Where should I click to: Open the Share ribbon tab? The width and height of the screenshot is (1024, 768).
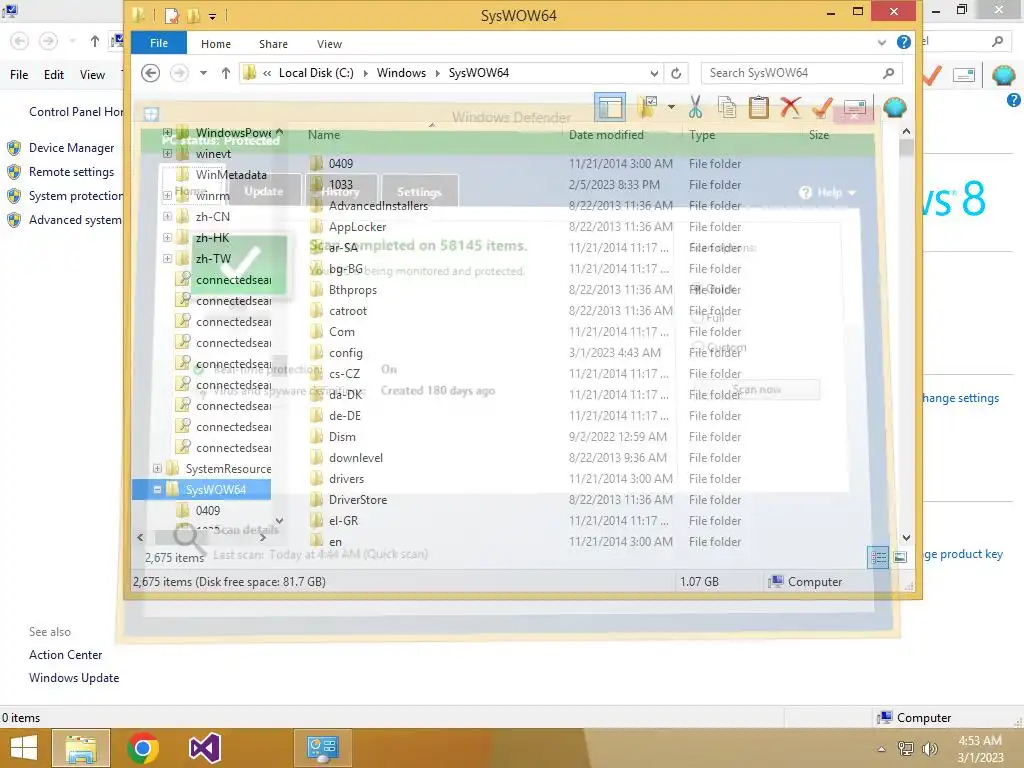(273, 44)
